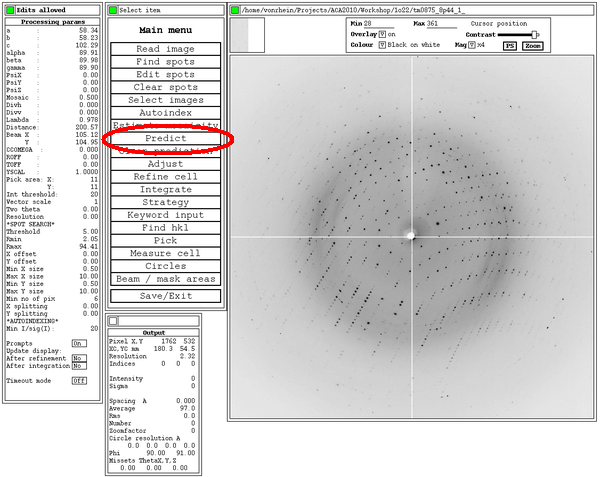Click the beam center marker on the image

[x=409, y=236]
